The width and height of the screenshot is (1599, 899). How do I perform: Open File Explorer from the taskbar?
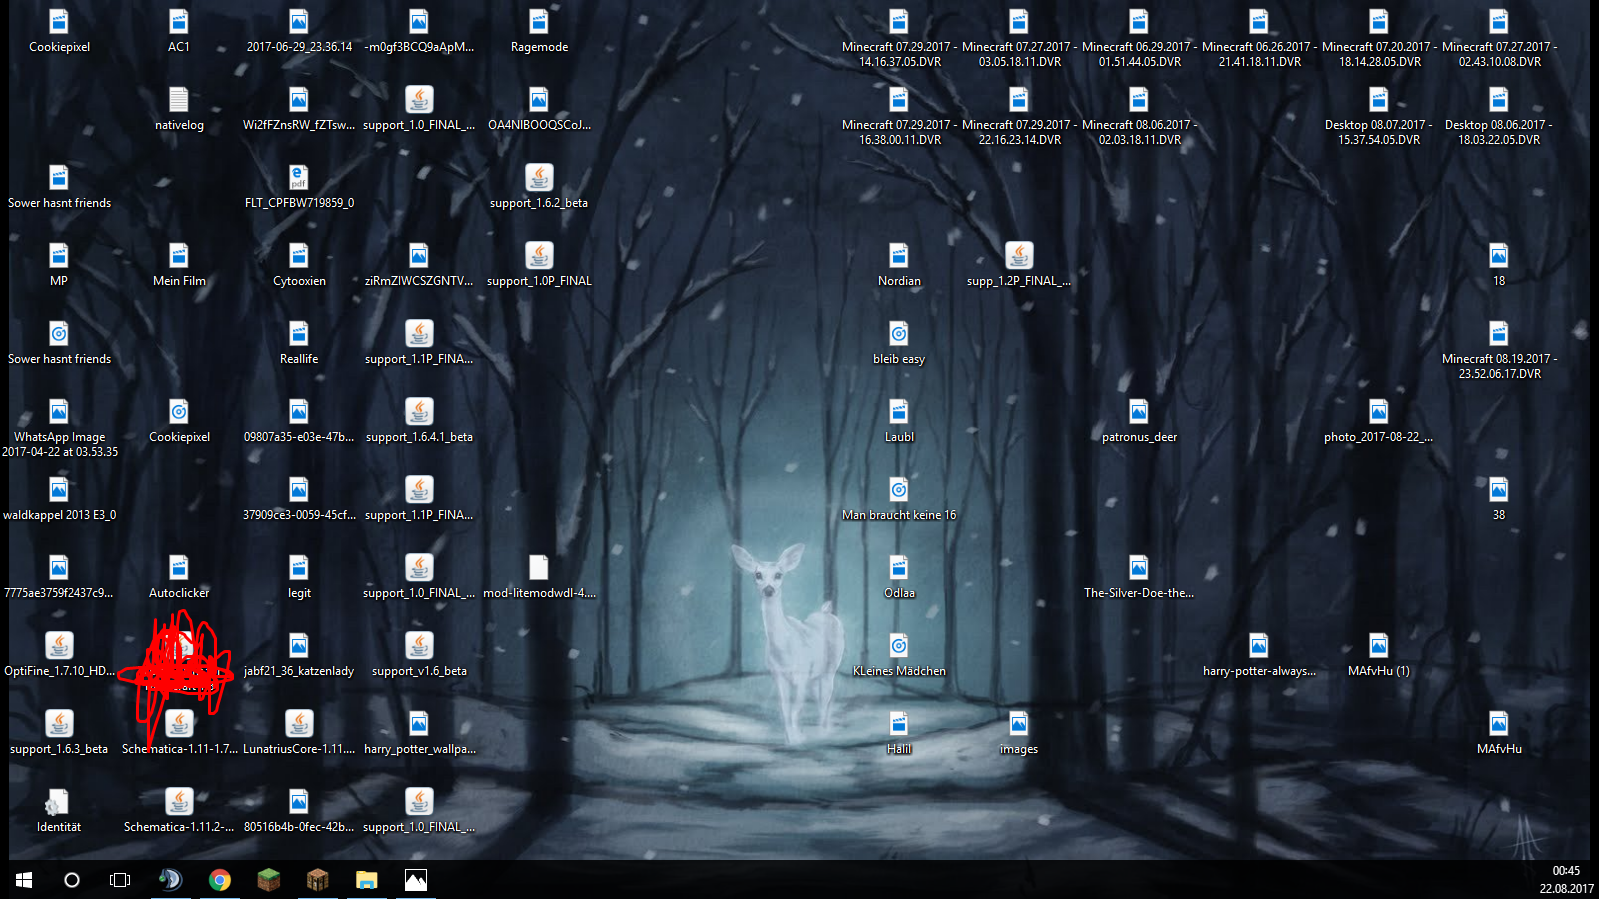pyautogui.click(x=366, y=880)
